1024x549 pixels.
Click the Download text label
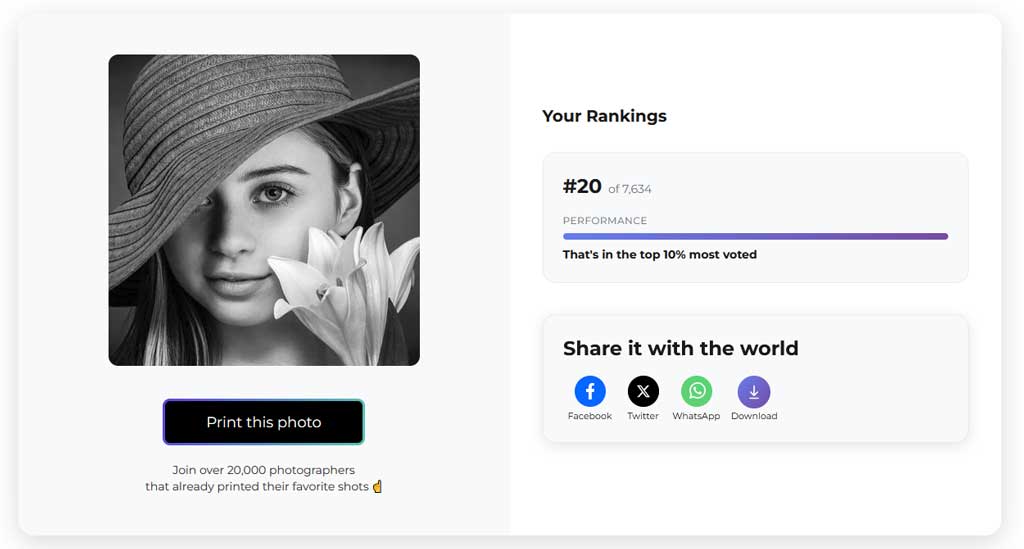pos(754,416)
